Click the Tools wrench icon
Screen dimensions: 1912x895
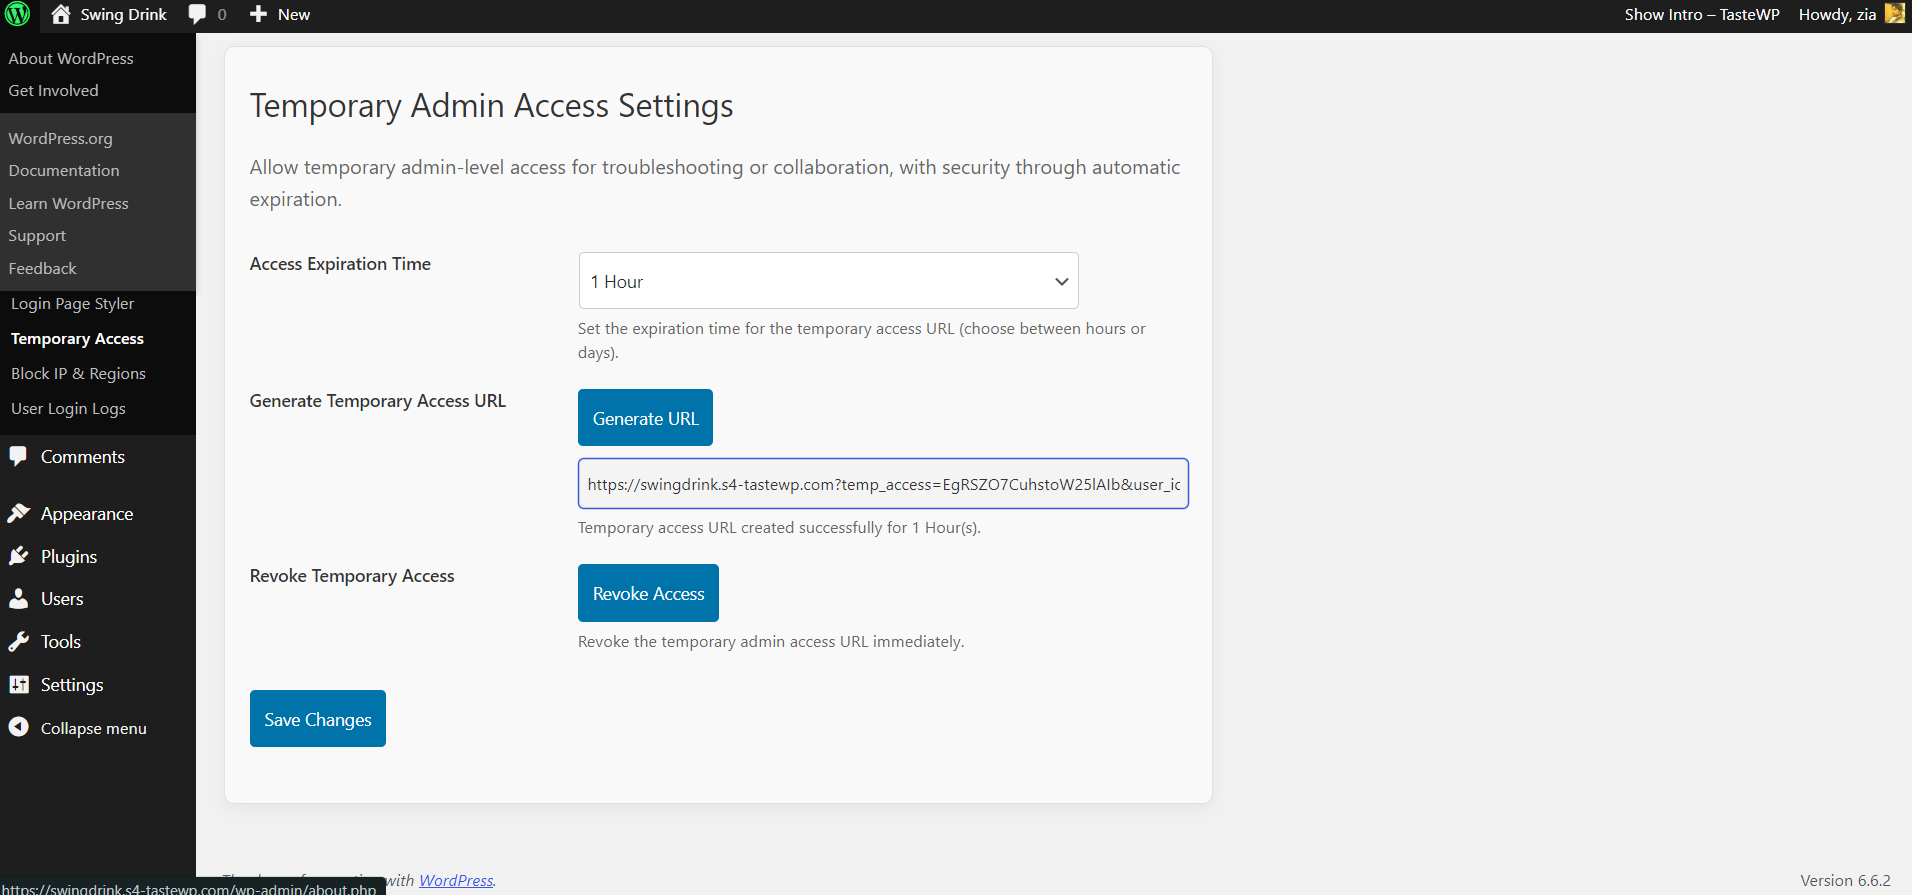pyautogui.click(x=19, y=641)
